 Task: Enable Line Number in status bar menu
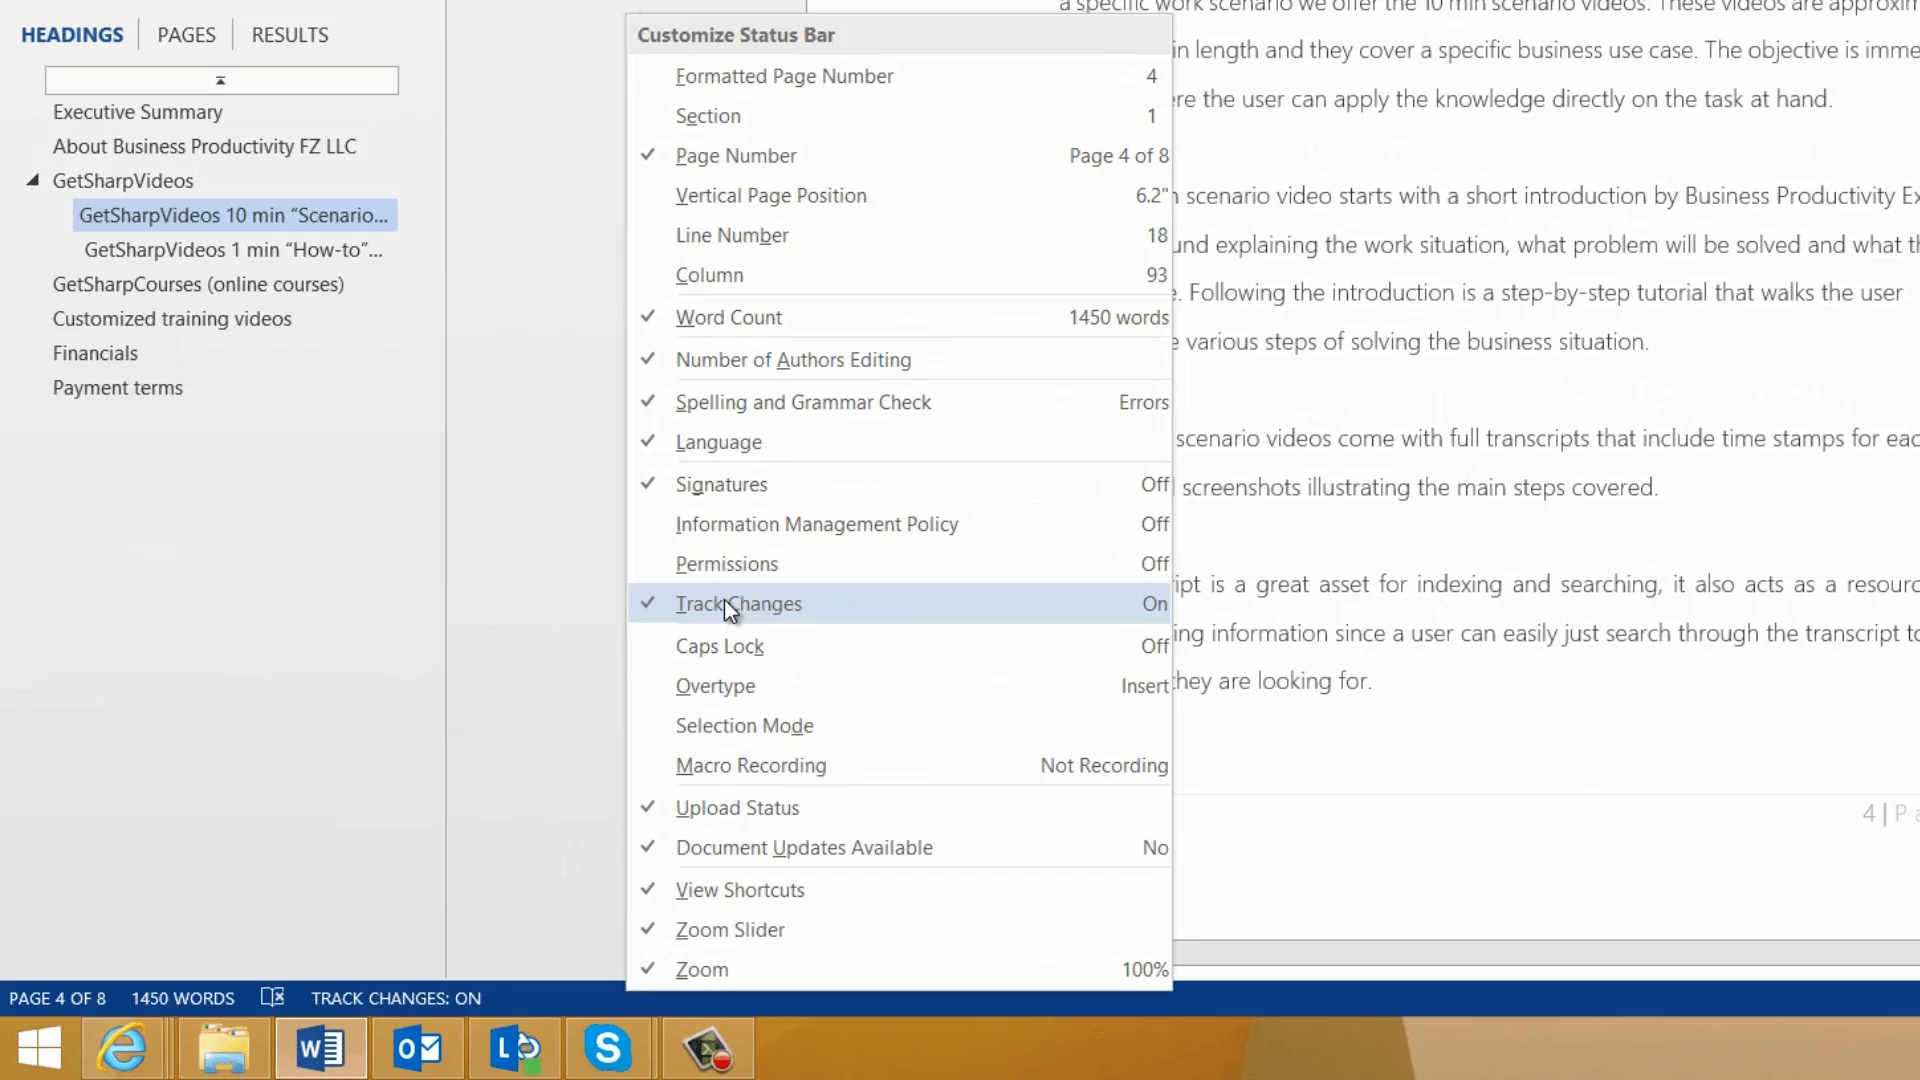[x=732, y=236]
